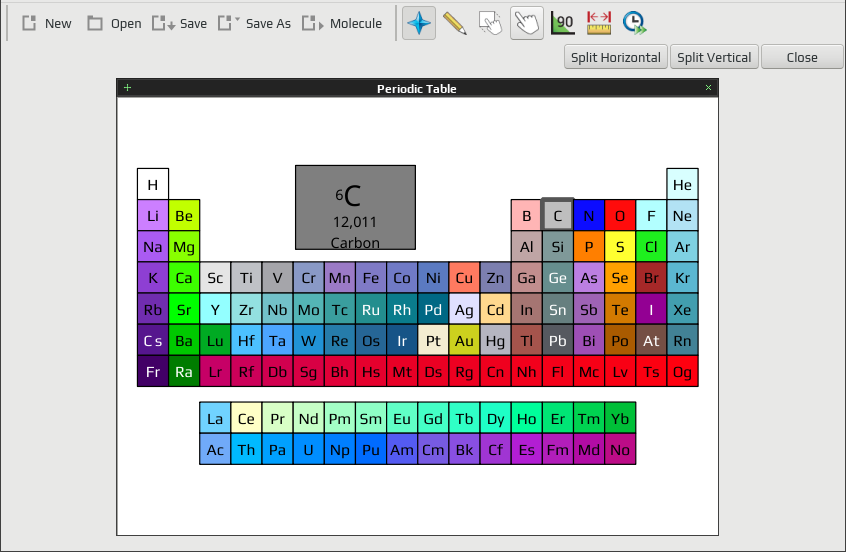
Task: Pick Lead Pb element cell
Action: [558, 340]
